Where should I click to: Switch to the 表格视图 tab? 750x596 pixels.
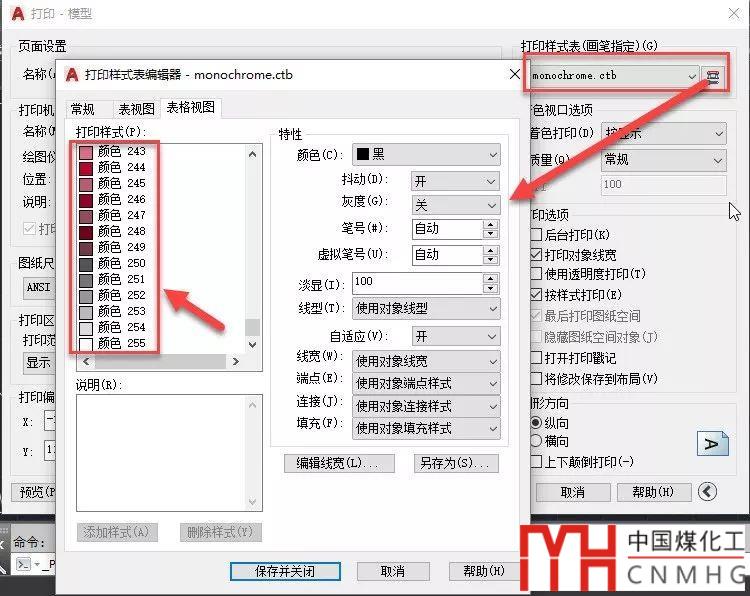click(190, 107)
